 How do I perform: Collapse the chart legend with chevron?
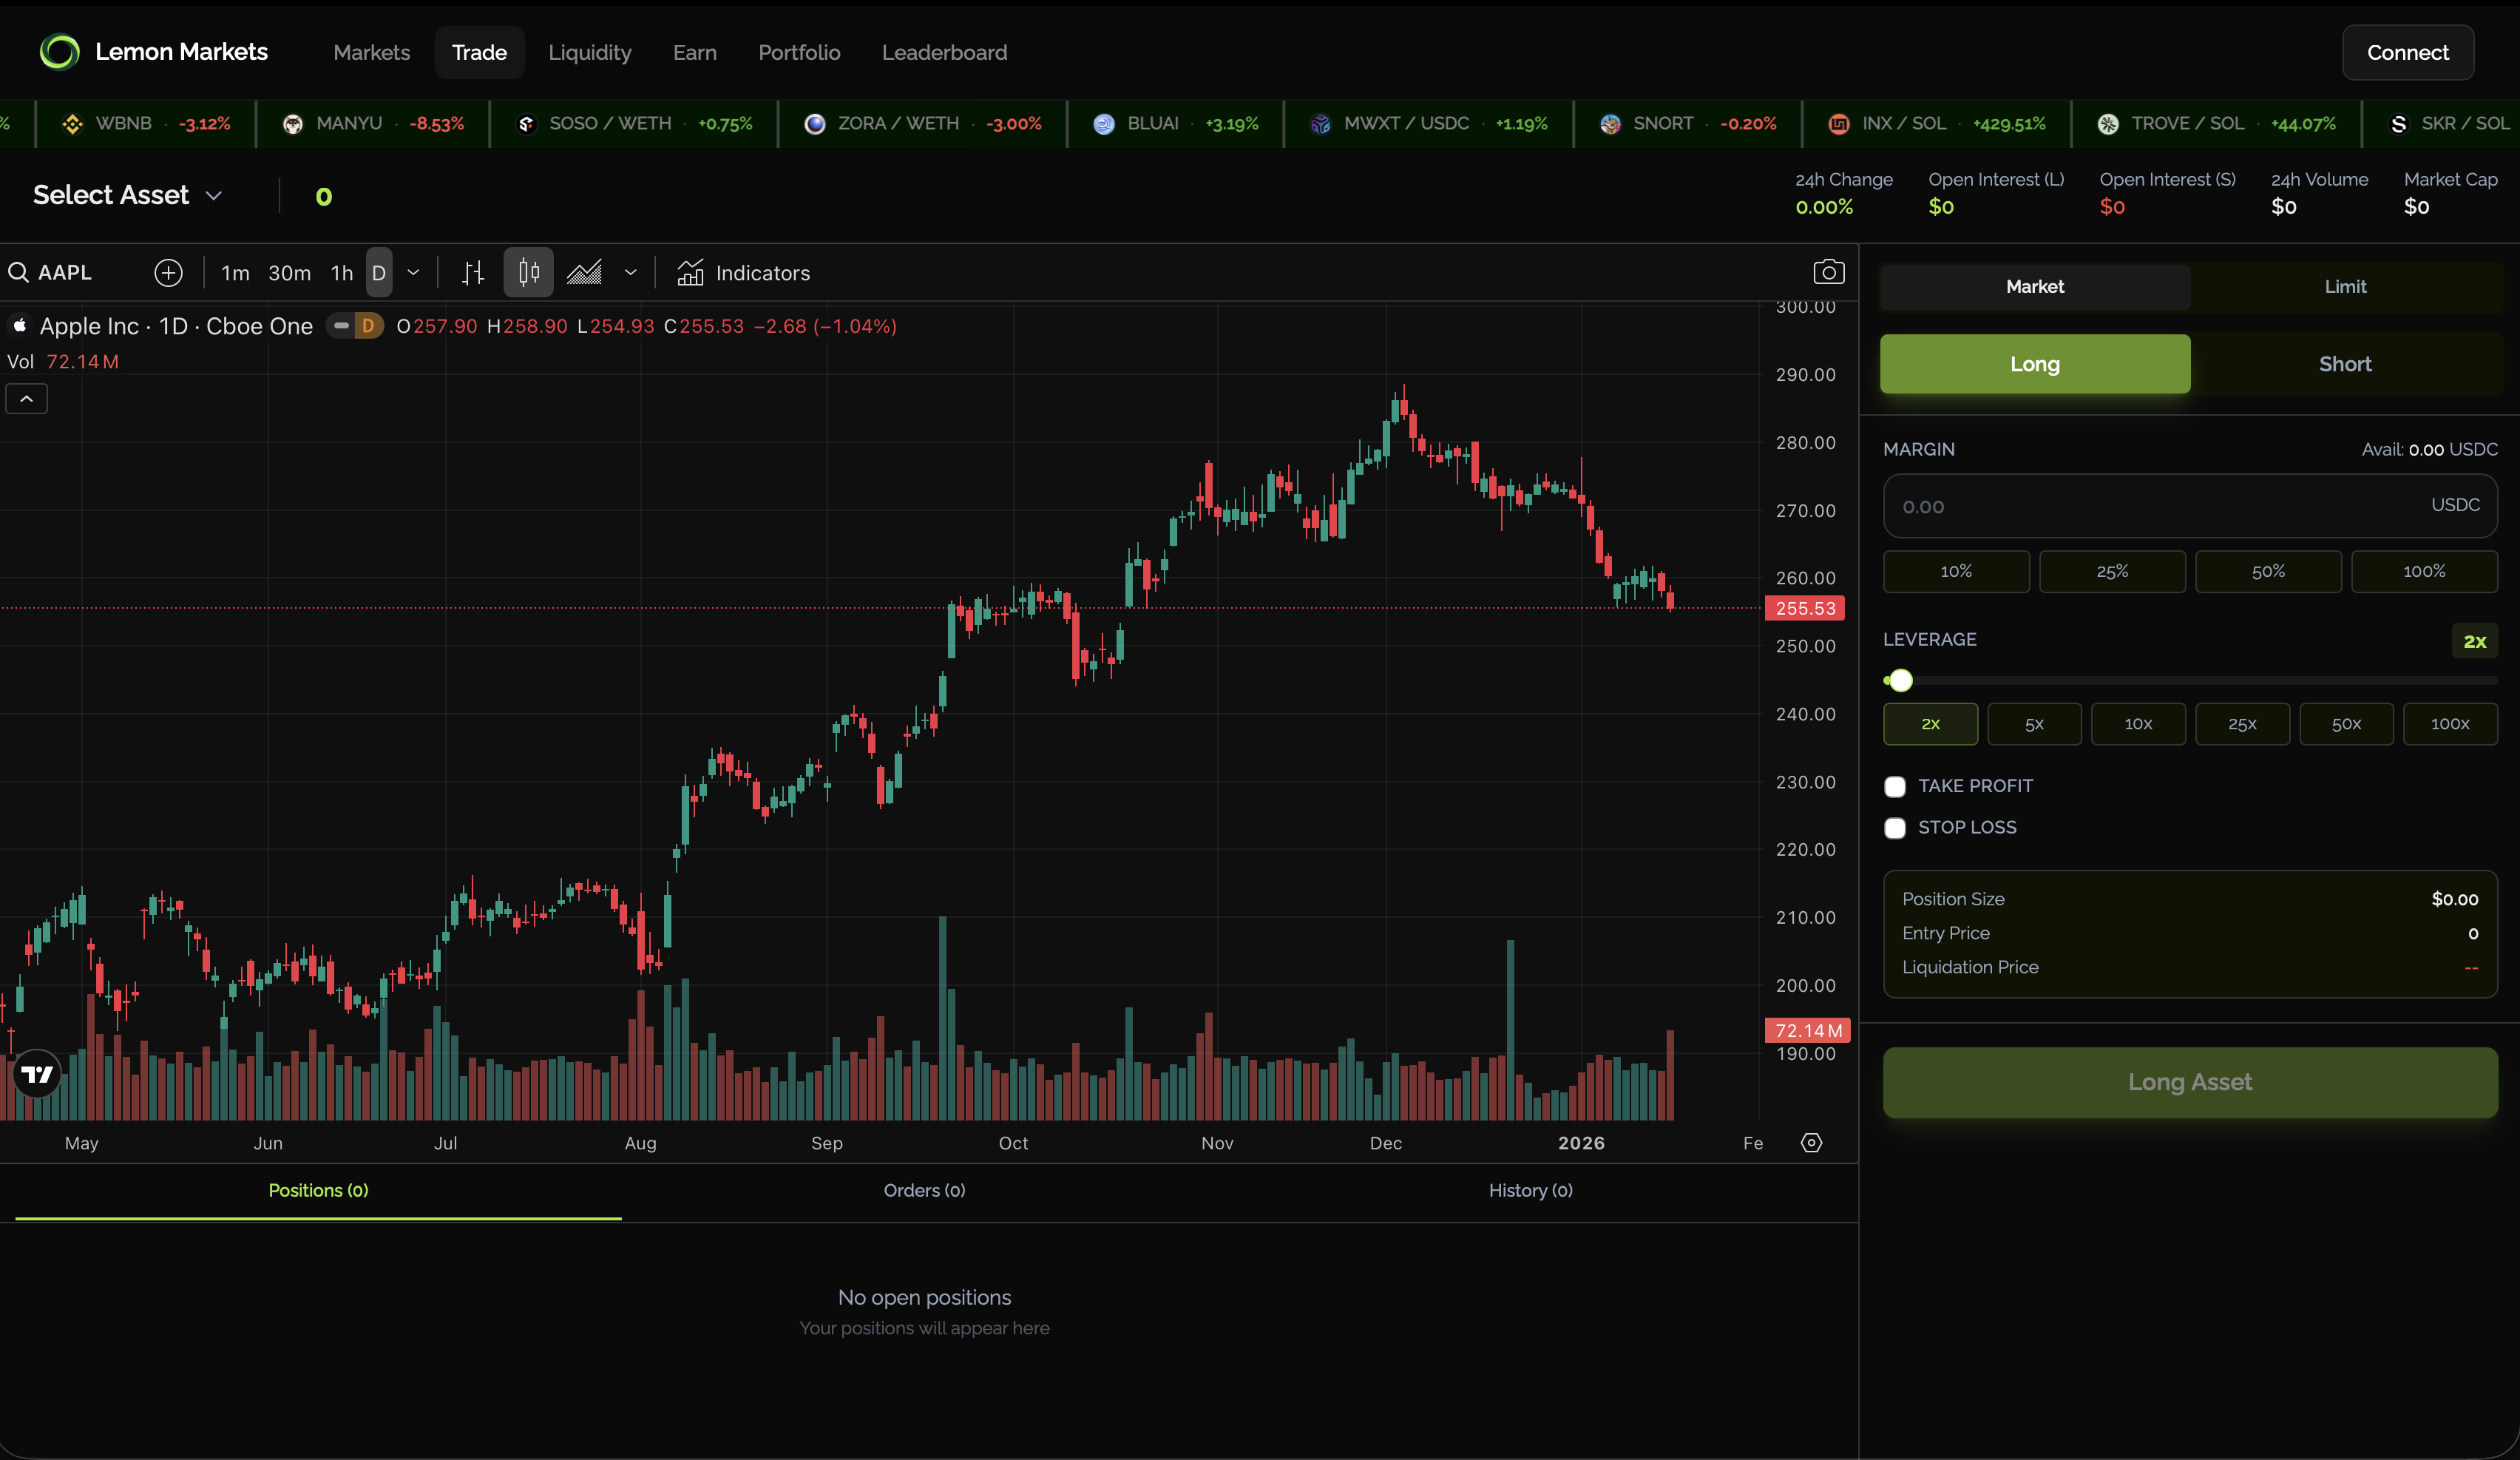click(x=27, y=399)
